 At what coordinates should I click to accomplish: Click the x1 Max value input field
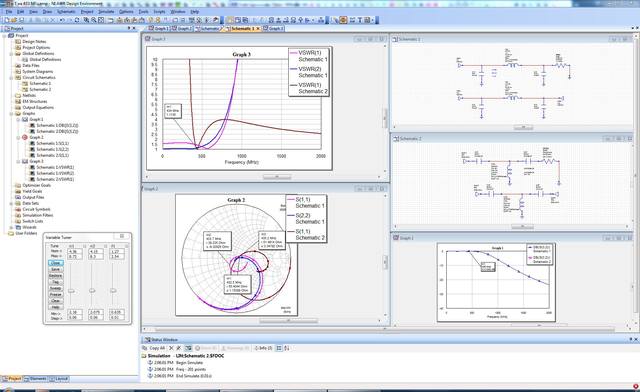75,256
